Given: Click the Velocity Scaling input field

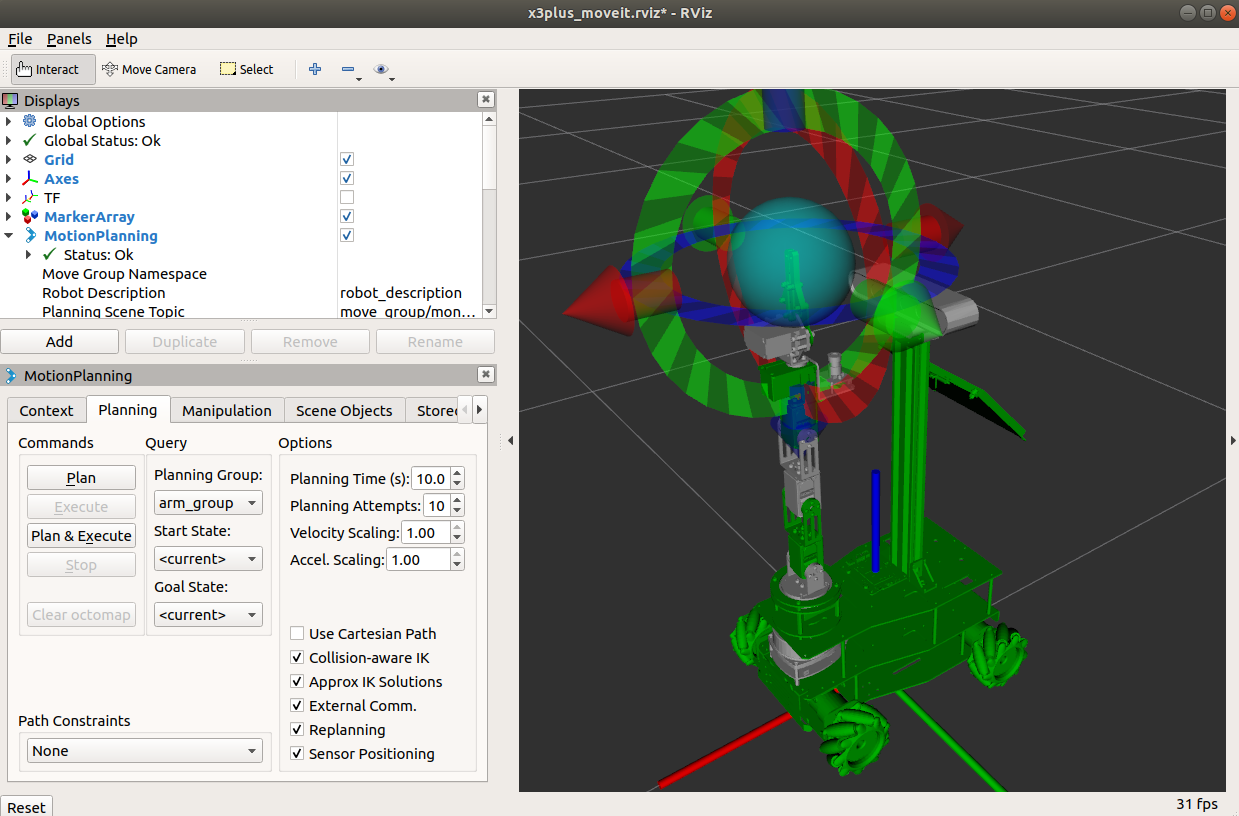Looking at the screenshot, I should point(426,533).
